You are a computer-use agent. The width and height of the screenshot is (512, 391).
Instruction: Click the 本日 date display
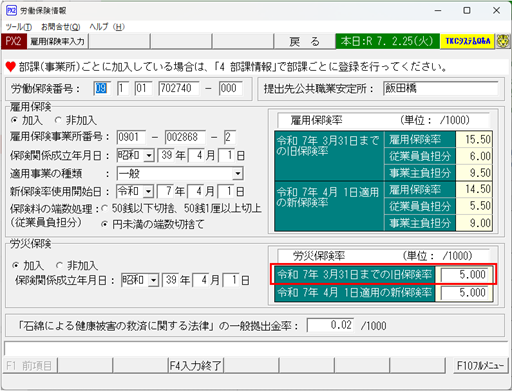click(x=387, y=41)
